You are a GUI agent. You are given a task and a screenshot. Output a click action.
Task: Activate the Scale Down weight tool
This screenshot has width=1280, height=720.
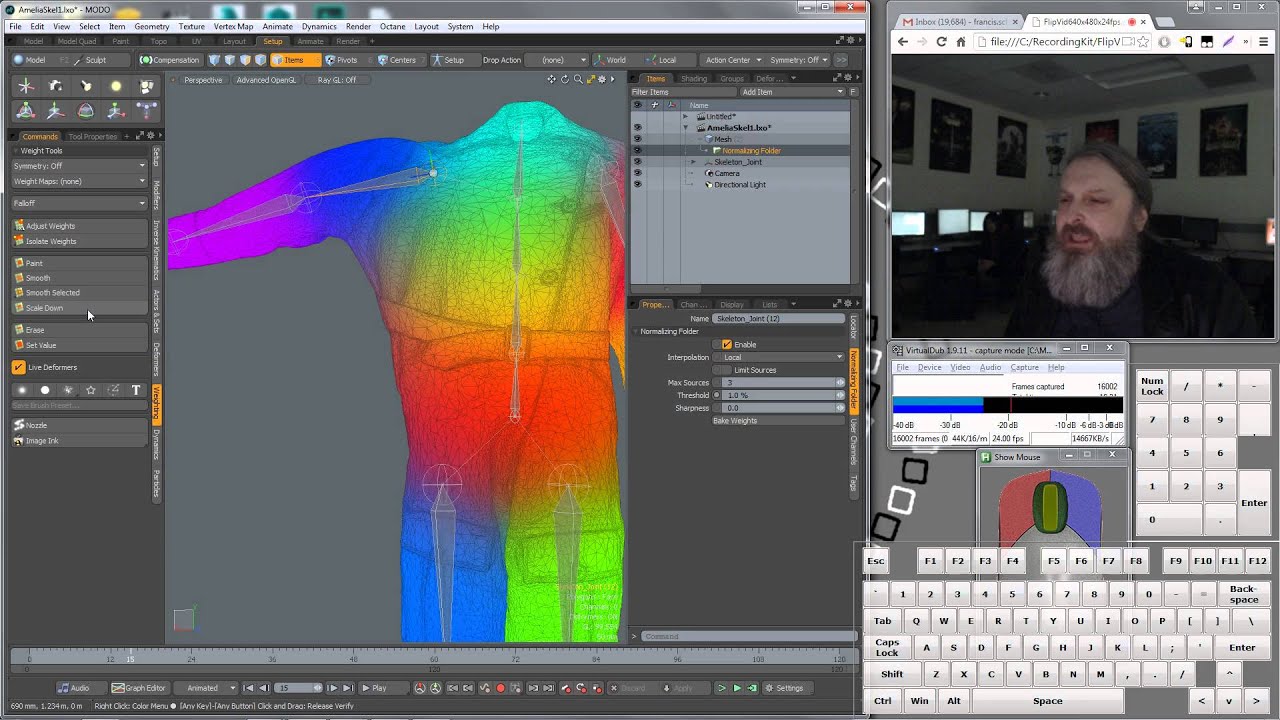[80, 308]
